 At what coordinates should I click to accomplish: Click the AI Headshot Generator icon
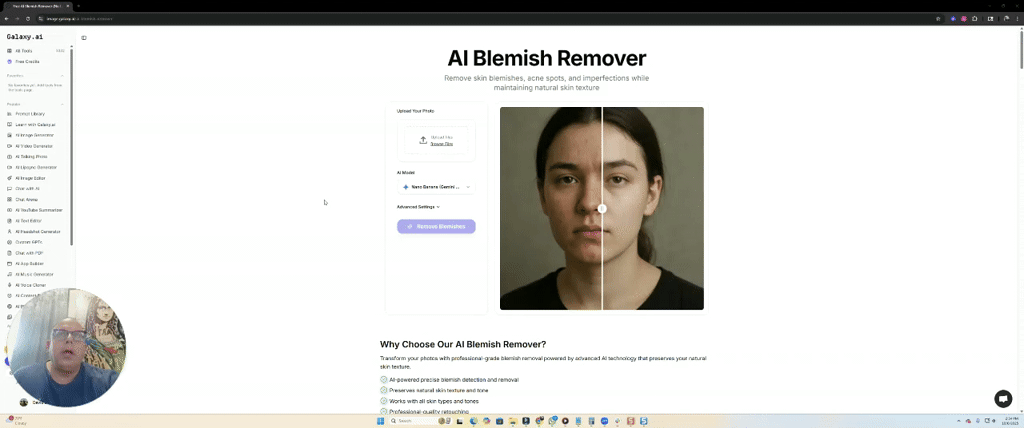point(9,231)
